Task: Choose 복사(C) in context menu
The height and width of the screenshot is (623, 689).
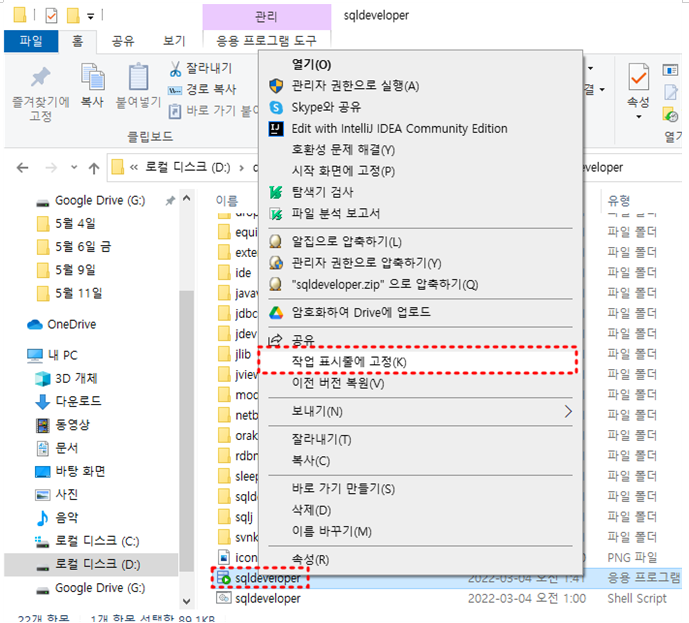Action: [311, 461]
